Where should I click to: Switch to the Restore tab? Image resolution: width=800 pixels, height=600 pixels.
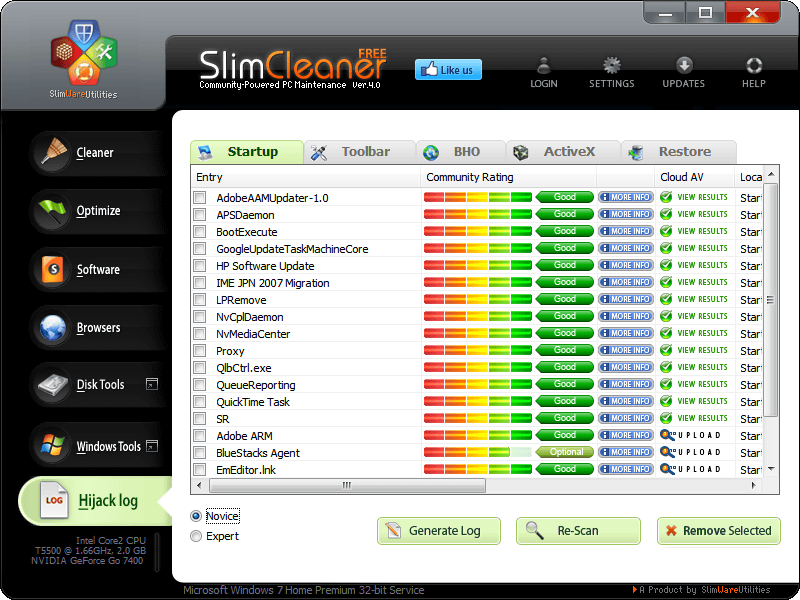pyautogui.click(x=679, y=152)
